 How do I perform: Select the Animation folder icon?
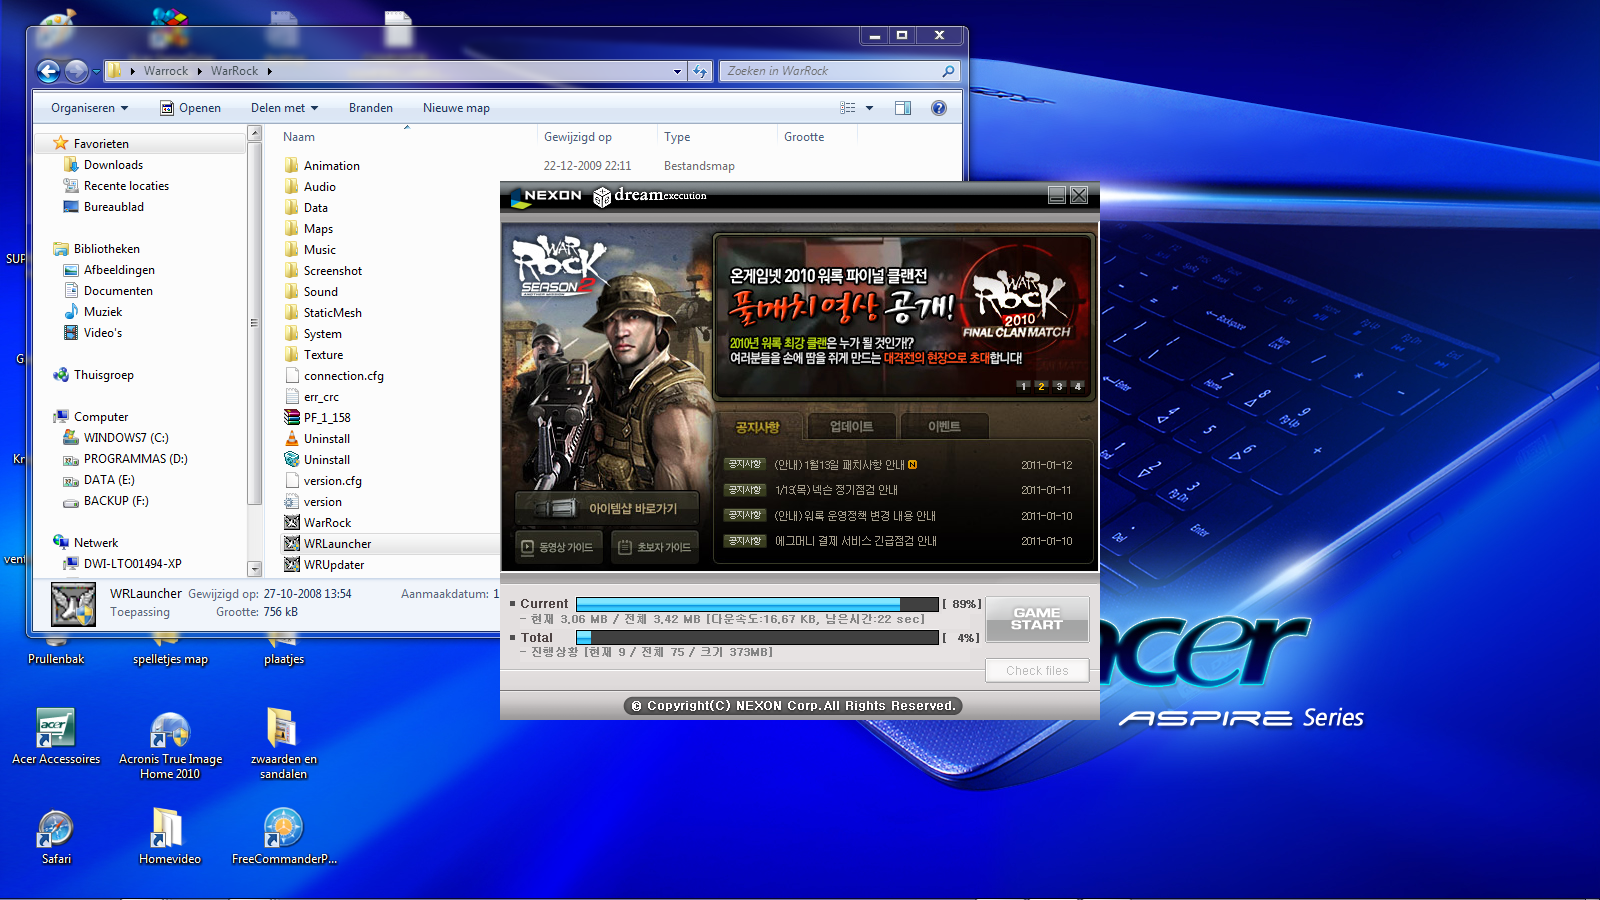coord(292,165)
